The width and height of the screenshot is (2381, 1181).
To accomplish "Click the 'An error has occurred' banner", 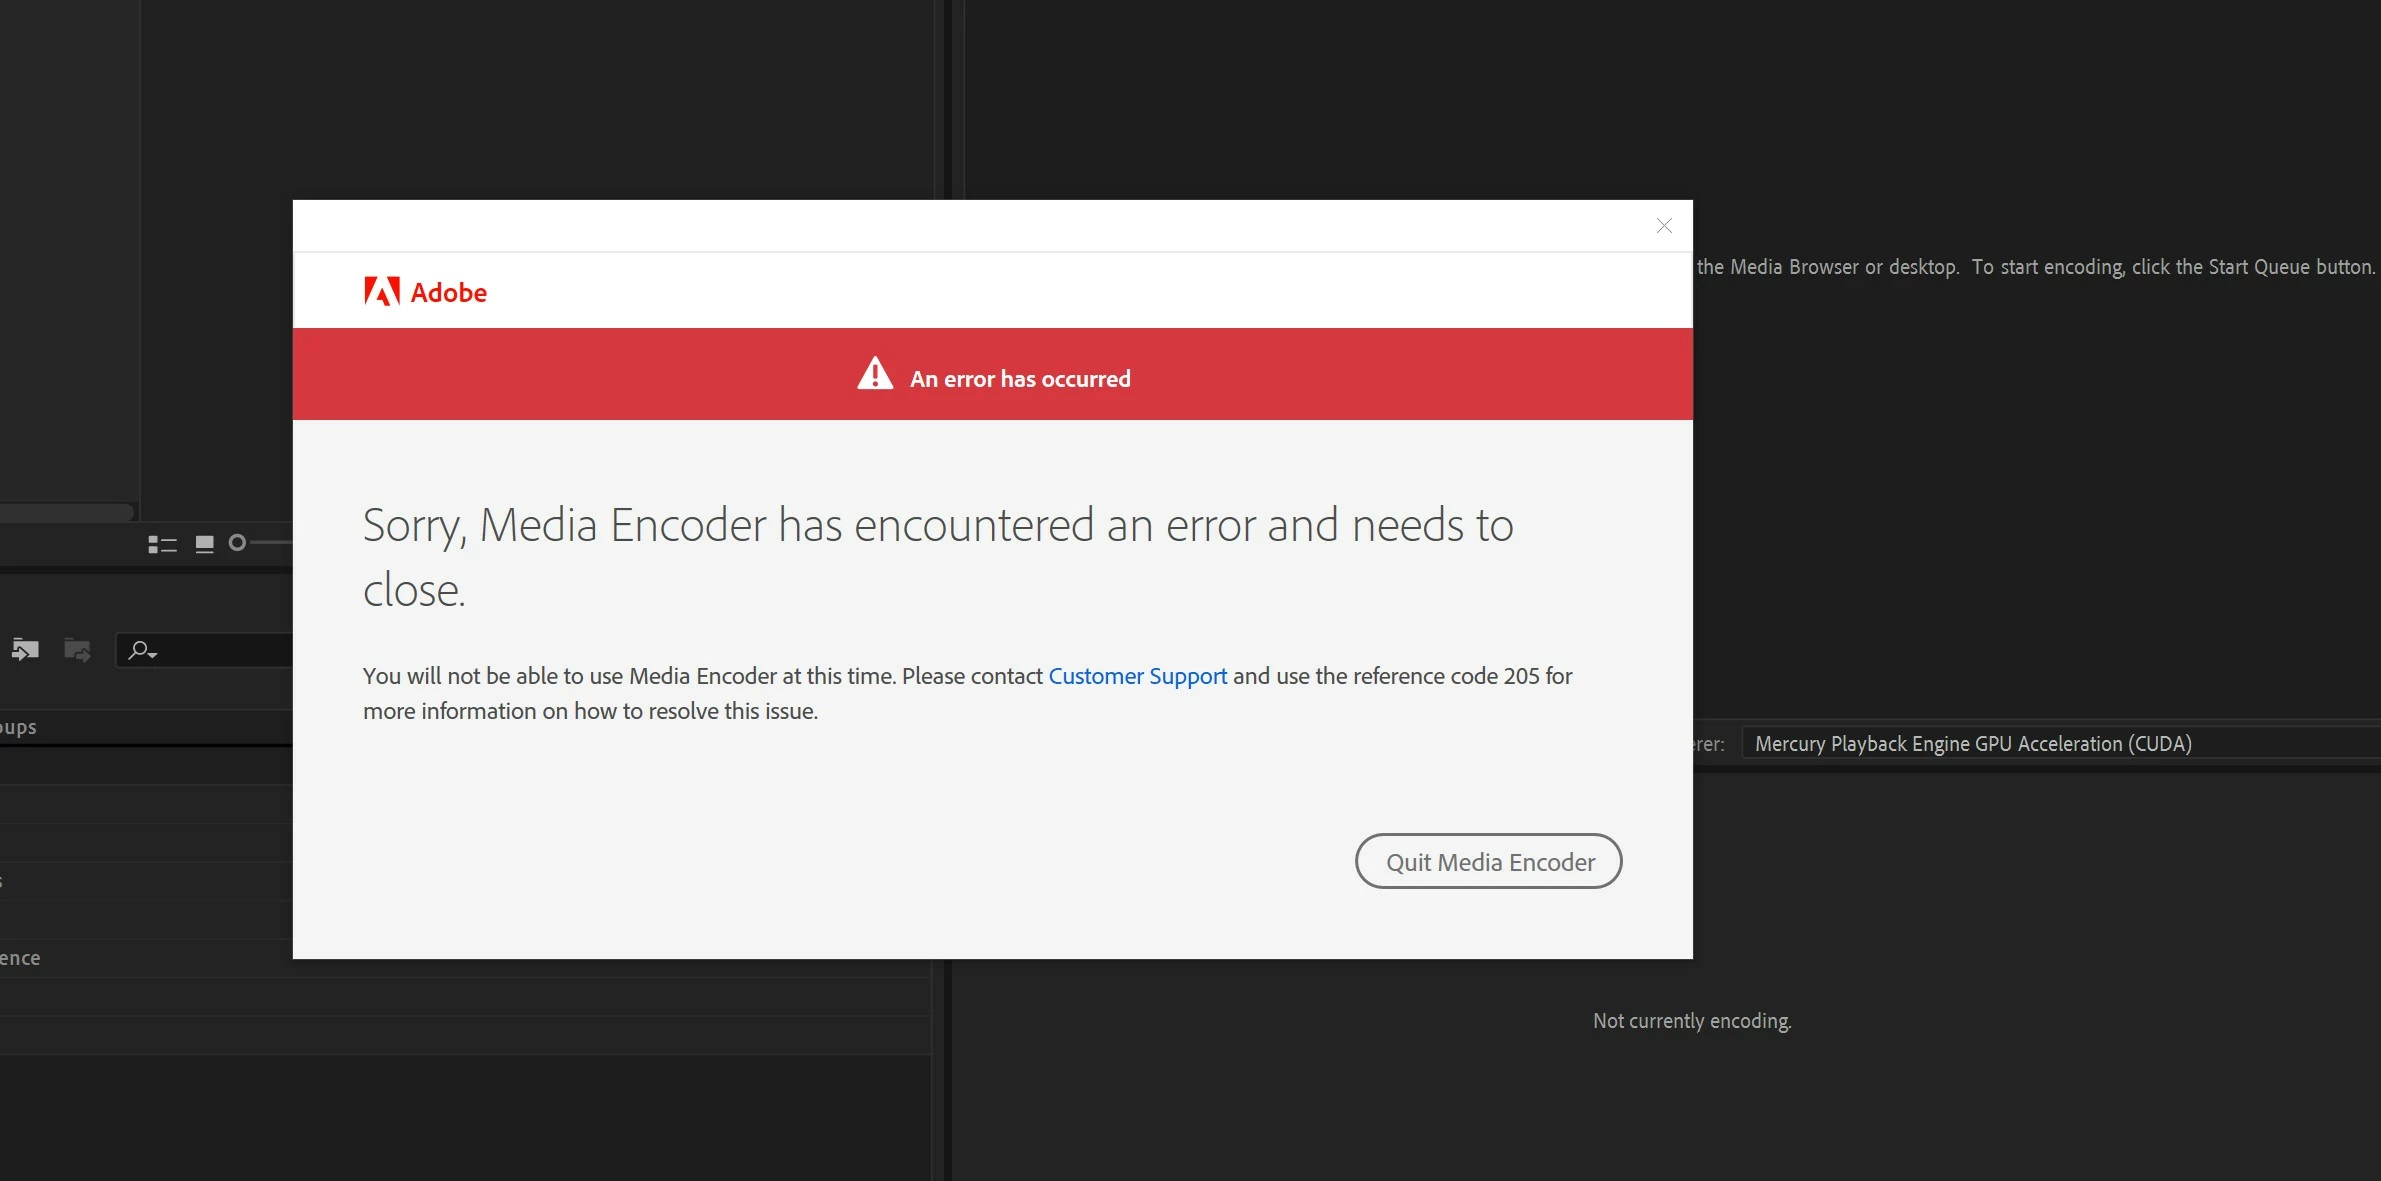I will pos(1020,379).
